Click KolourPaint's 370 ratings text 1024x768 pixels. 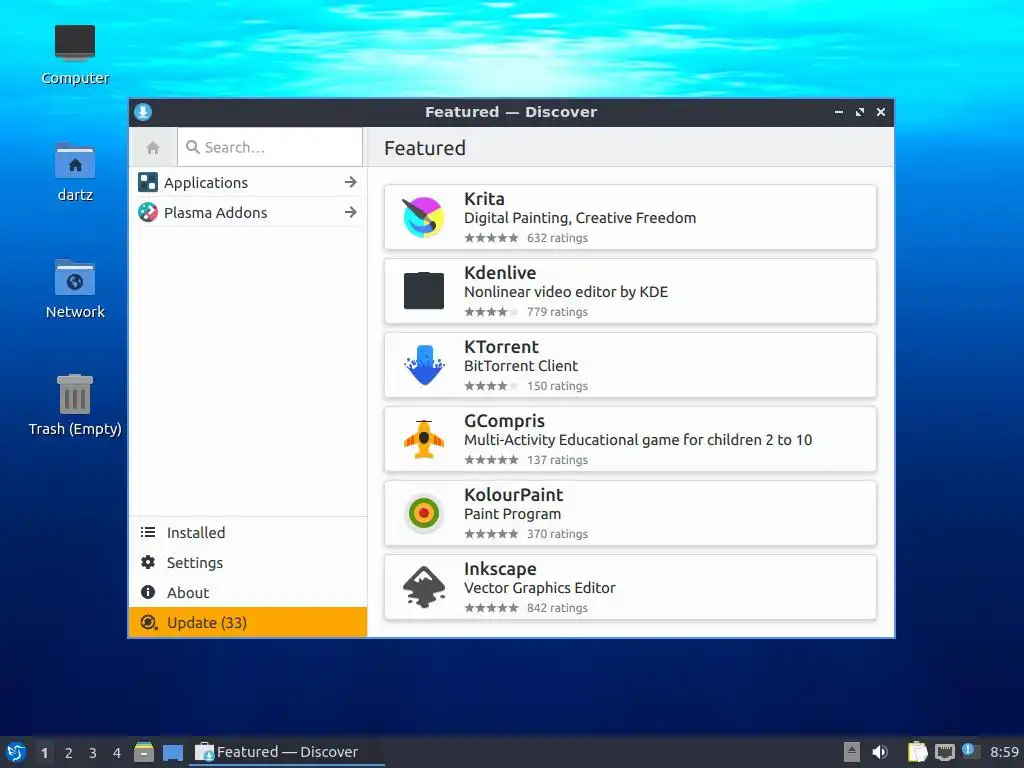click(557, 534)
